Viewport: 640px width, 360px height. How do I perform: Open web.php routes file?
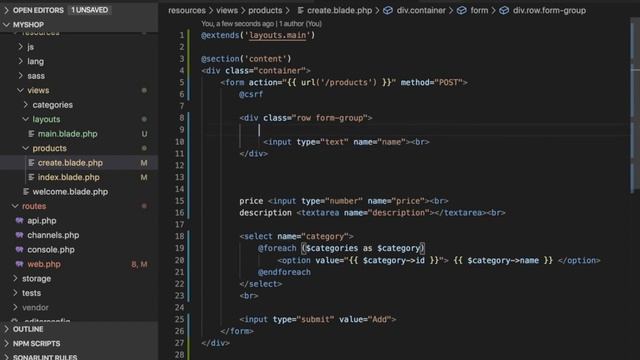click(x=44, y=264)
